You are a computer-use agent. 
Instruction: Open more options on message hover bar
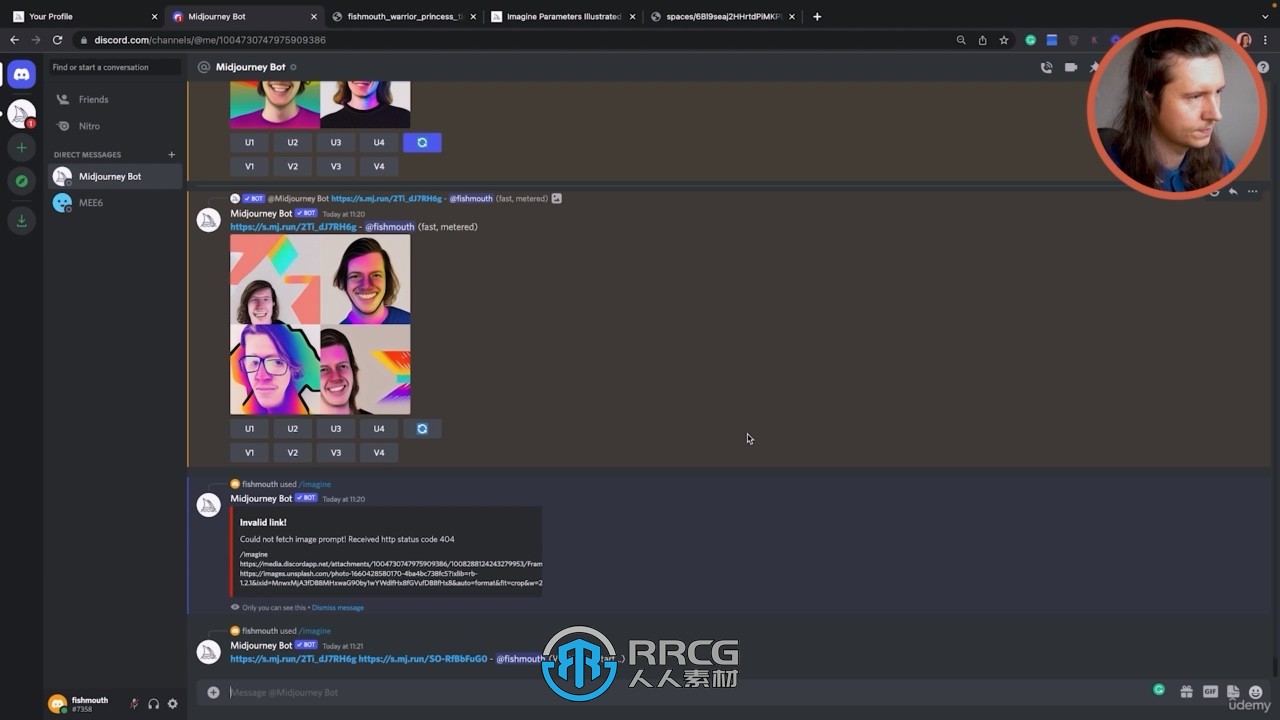click(x=1252, y=191)
